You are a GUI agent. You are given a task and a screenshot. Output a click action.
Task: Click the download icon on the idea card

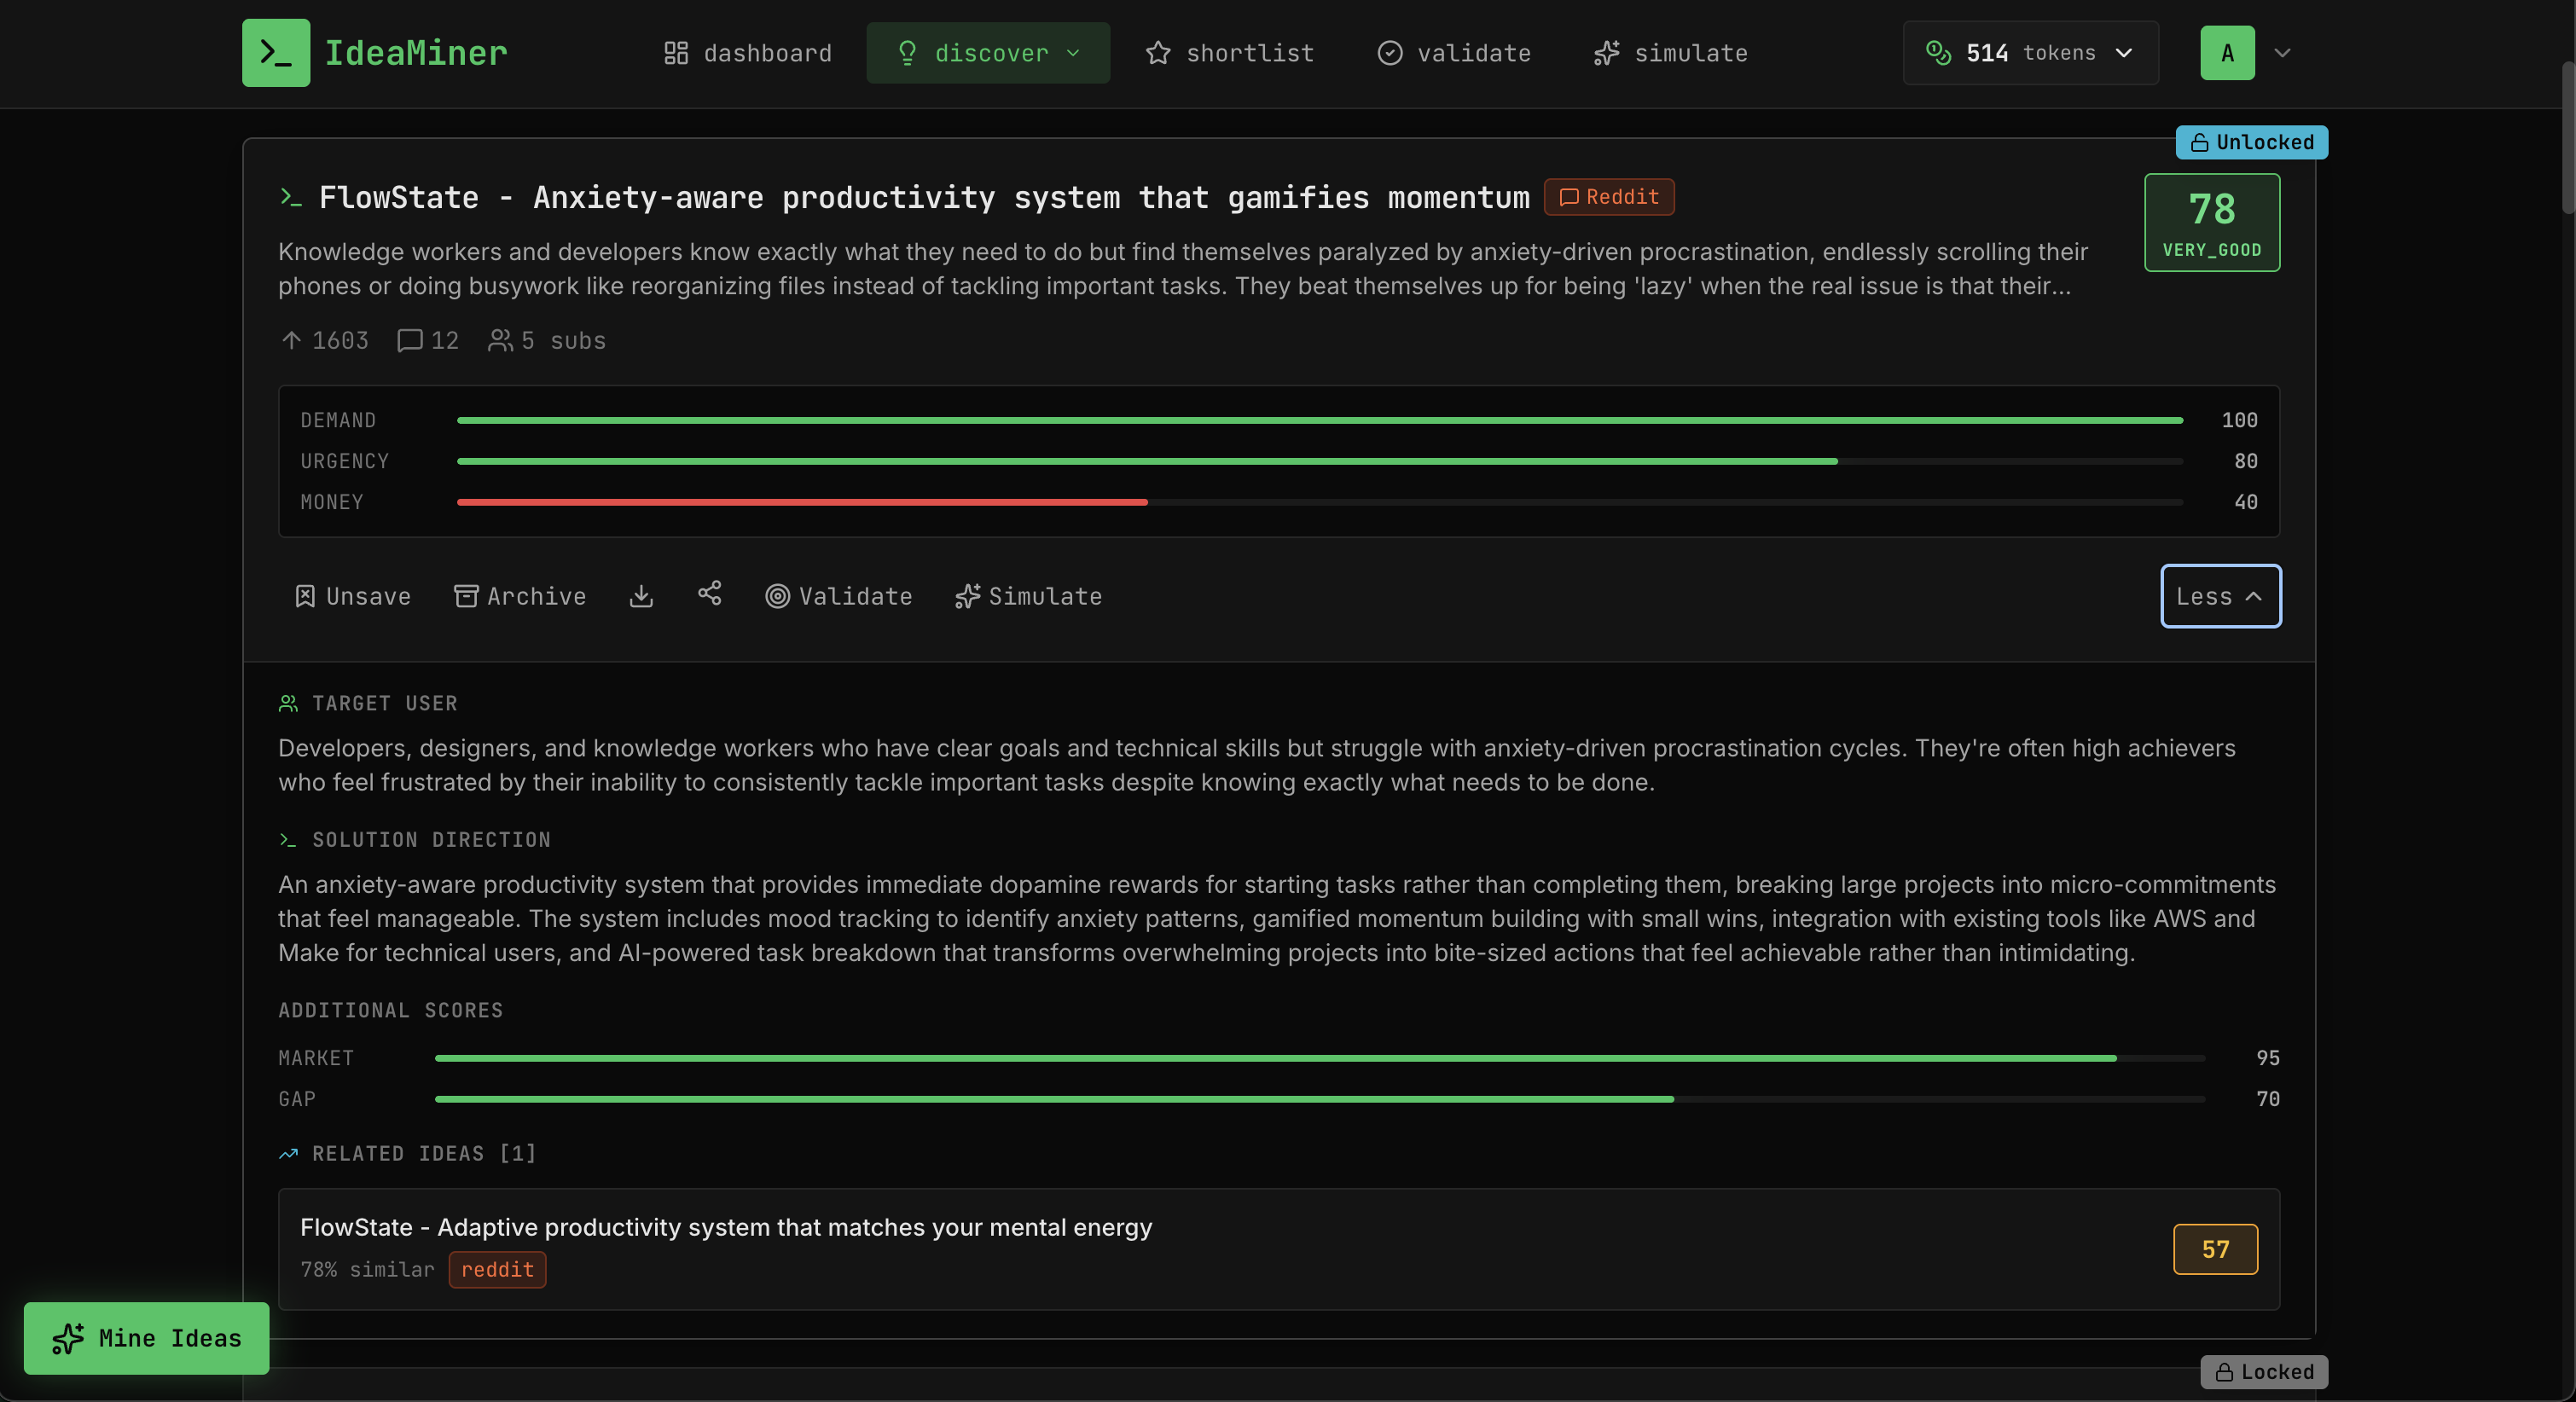pyautogui.click(x=641, y=596)
